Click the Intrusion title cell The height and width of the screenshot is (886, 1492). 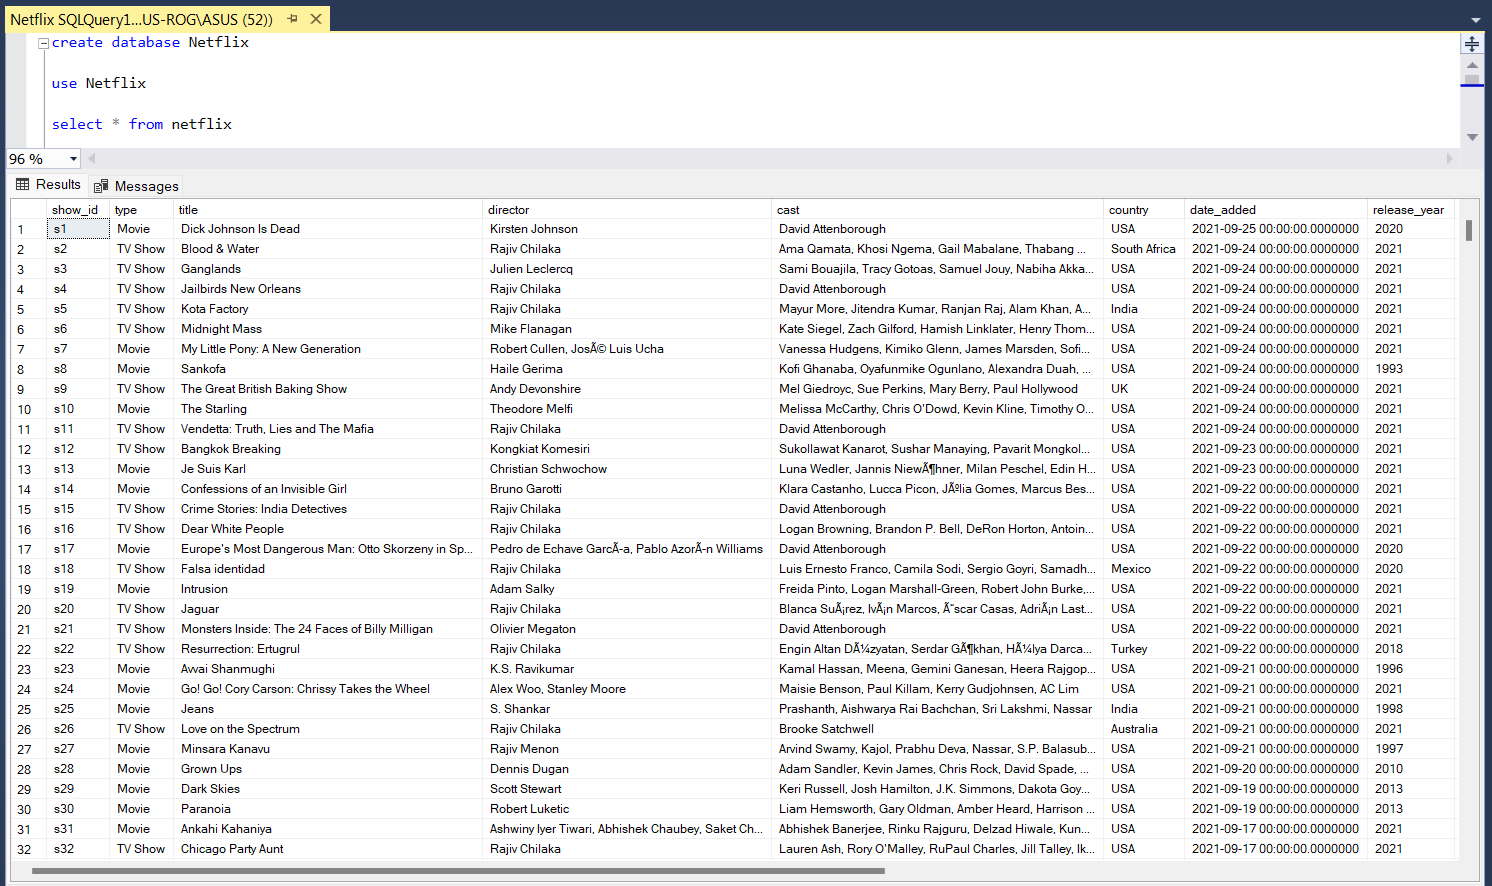[328, 589]
